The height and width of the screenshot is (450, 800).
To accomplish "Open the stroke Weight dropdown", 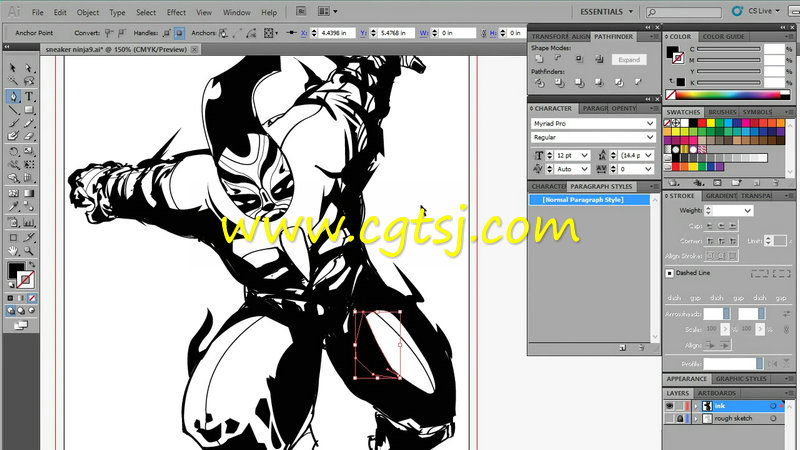I will click(747, 211).
